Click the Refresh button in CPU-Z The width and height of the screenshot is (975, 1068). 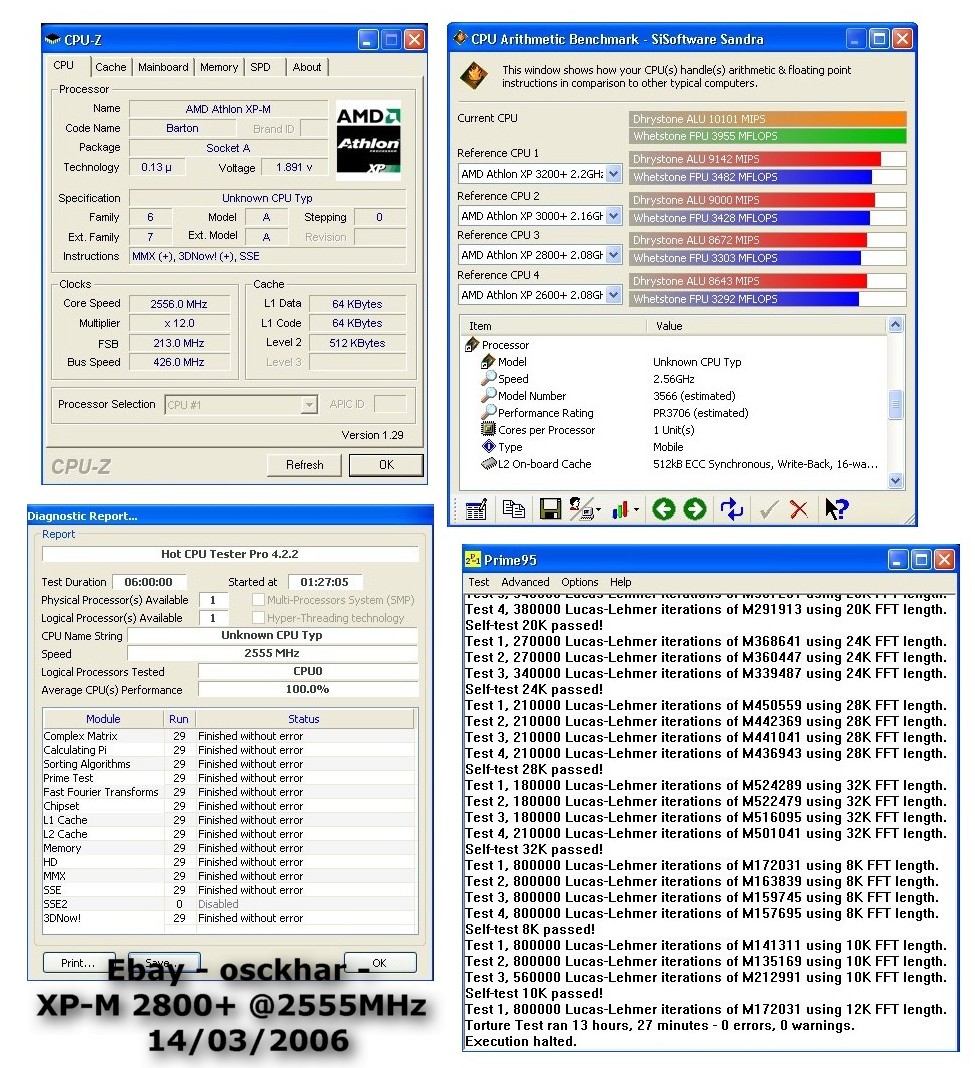[304, 465]
